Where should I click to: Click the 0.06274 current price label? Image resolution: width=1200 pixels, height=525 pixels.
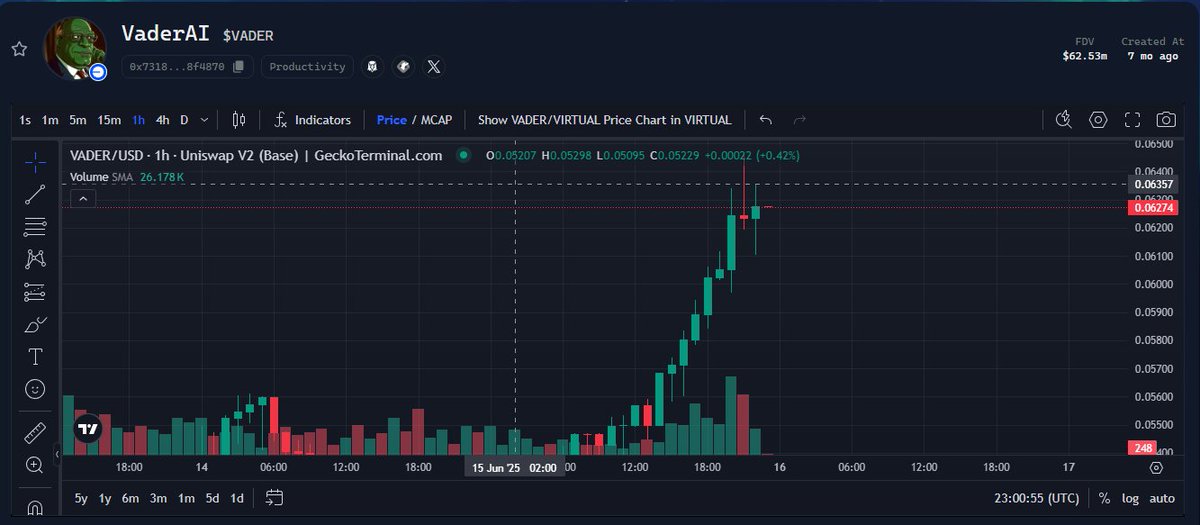pos(1152,208)
